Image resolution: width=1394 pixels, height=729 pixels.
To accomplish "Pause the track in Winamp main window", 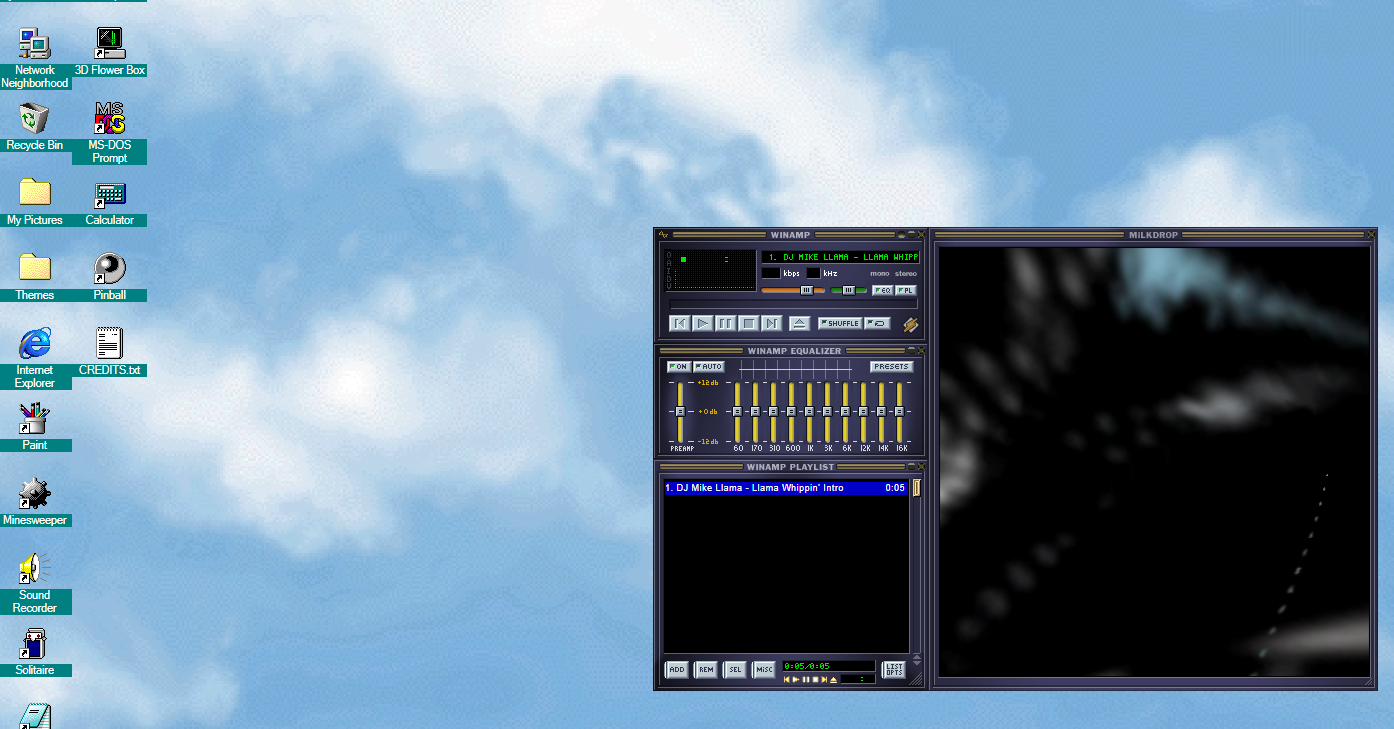I will click(x=726, y=323).
